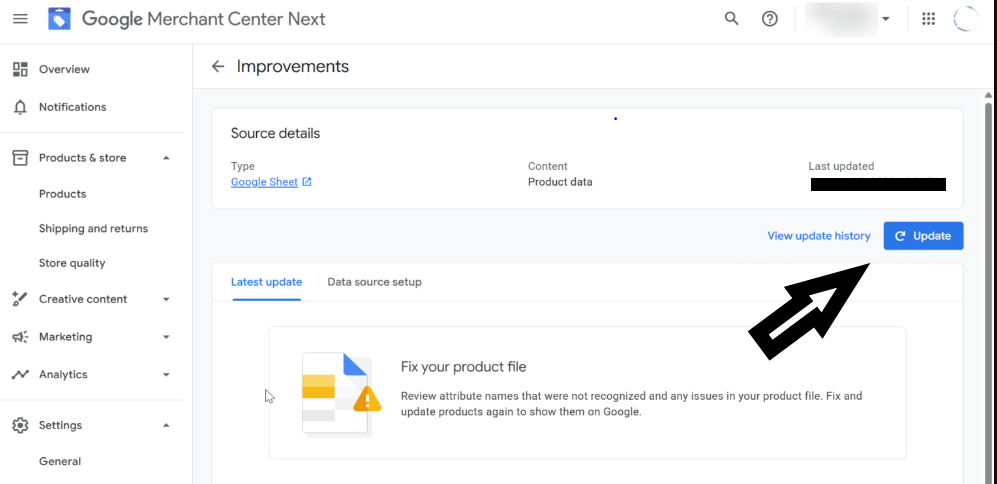
Task: Select the Latest update tab
Action: tap(266, 282)
